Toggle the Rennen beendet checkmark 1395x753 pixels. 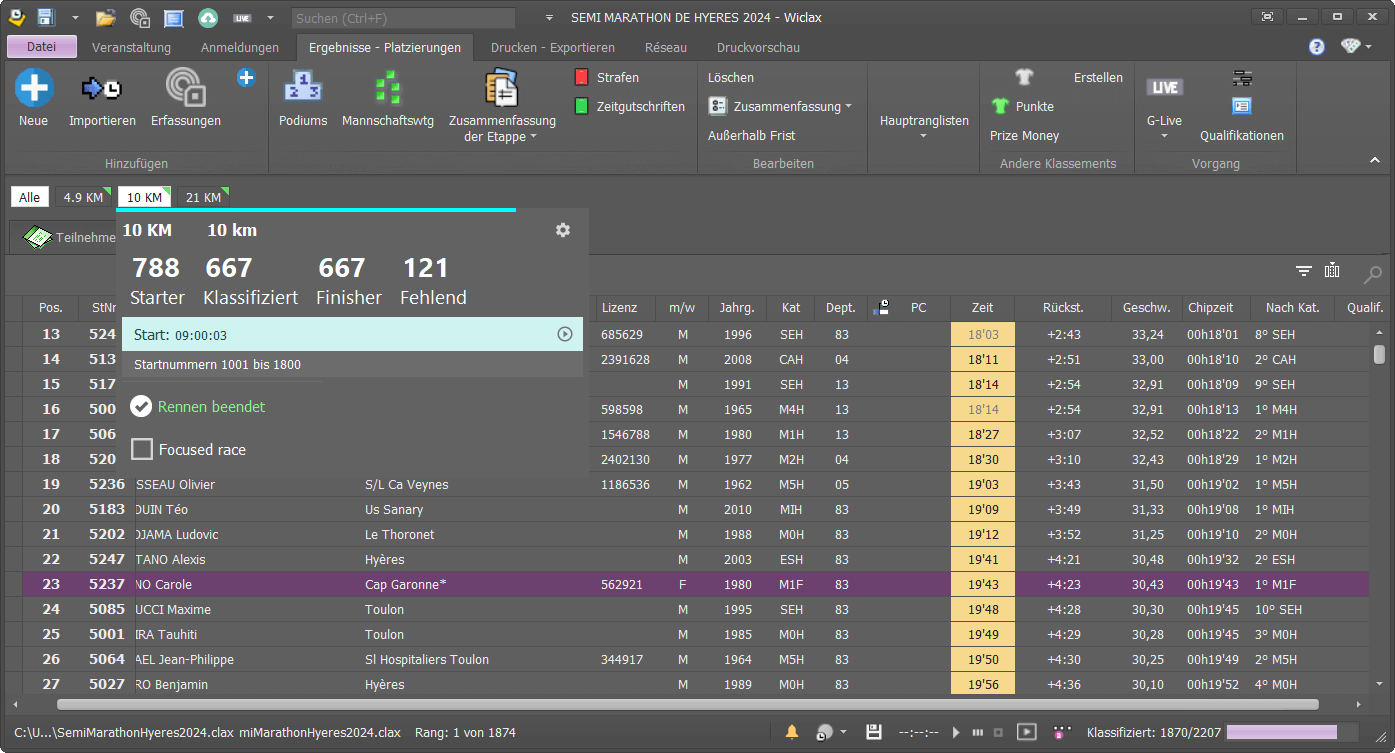coord(141,407)
